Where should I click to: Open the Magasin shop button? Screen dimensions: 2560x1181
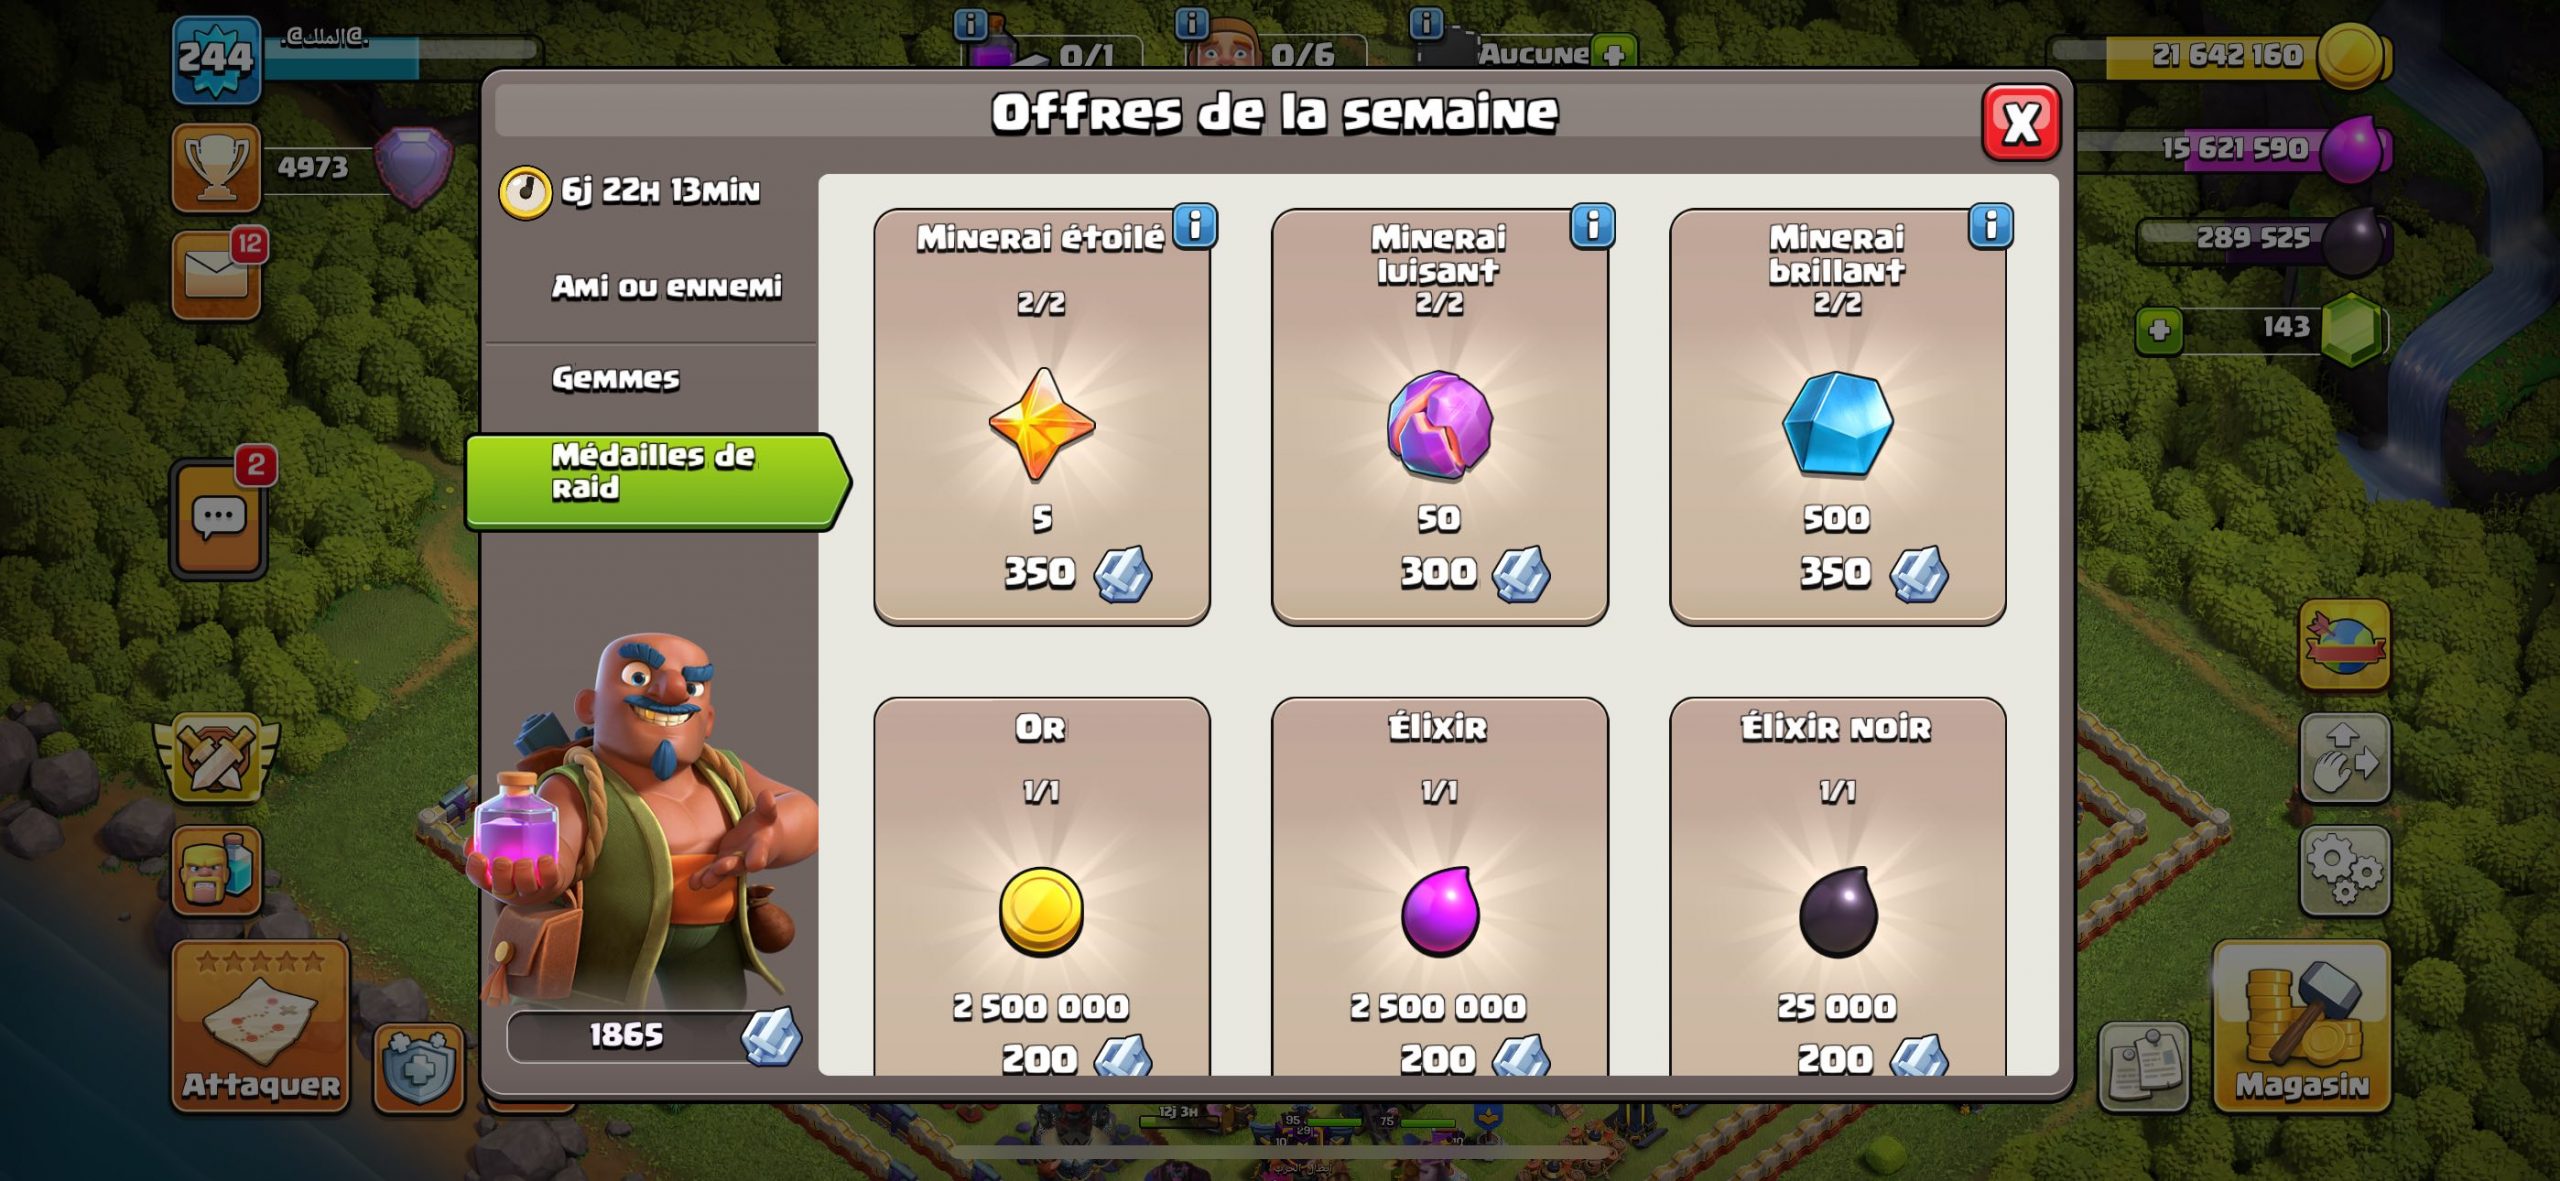pos(2302,1026)
